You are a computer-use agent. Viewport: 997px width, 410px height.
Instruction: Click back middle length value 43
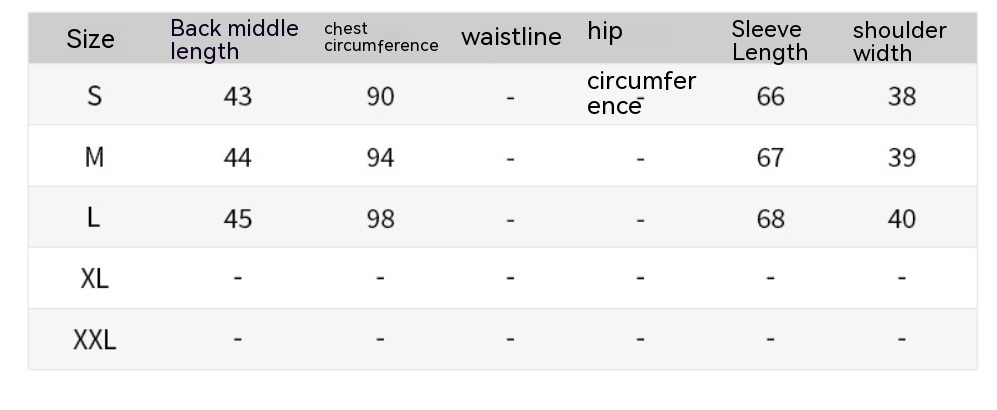[238, 96]
